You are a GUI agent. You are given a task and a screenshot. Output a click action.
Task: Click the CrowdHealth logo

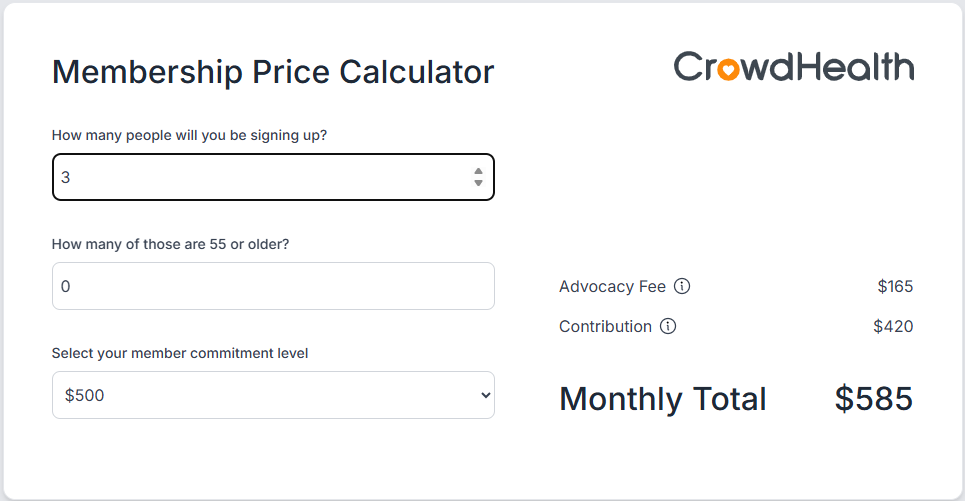[x=793, y=67]
